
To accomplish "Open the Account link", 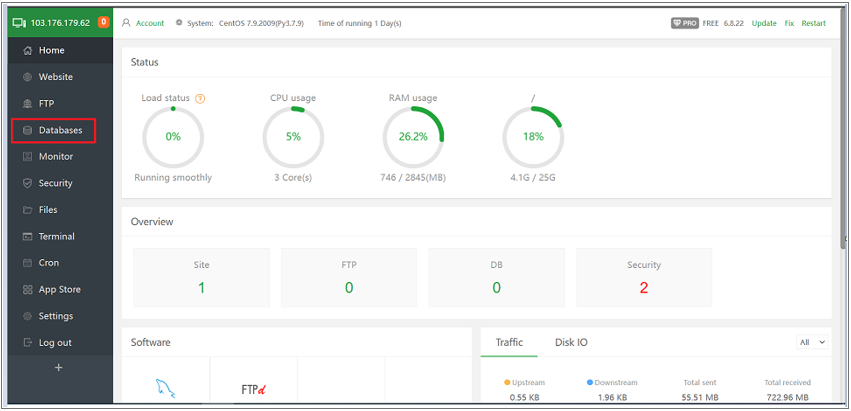I will coord(150,23).
